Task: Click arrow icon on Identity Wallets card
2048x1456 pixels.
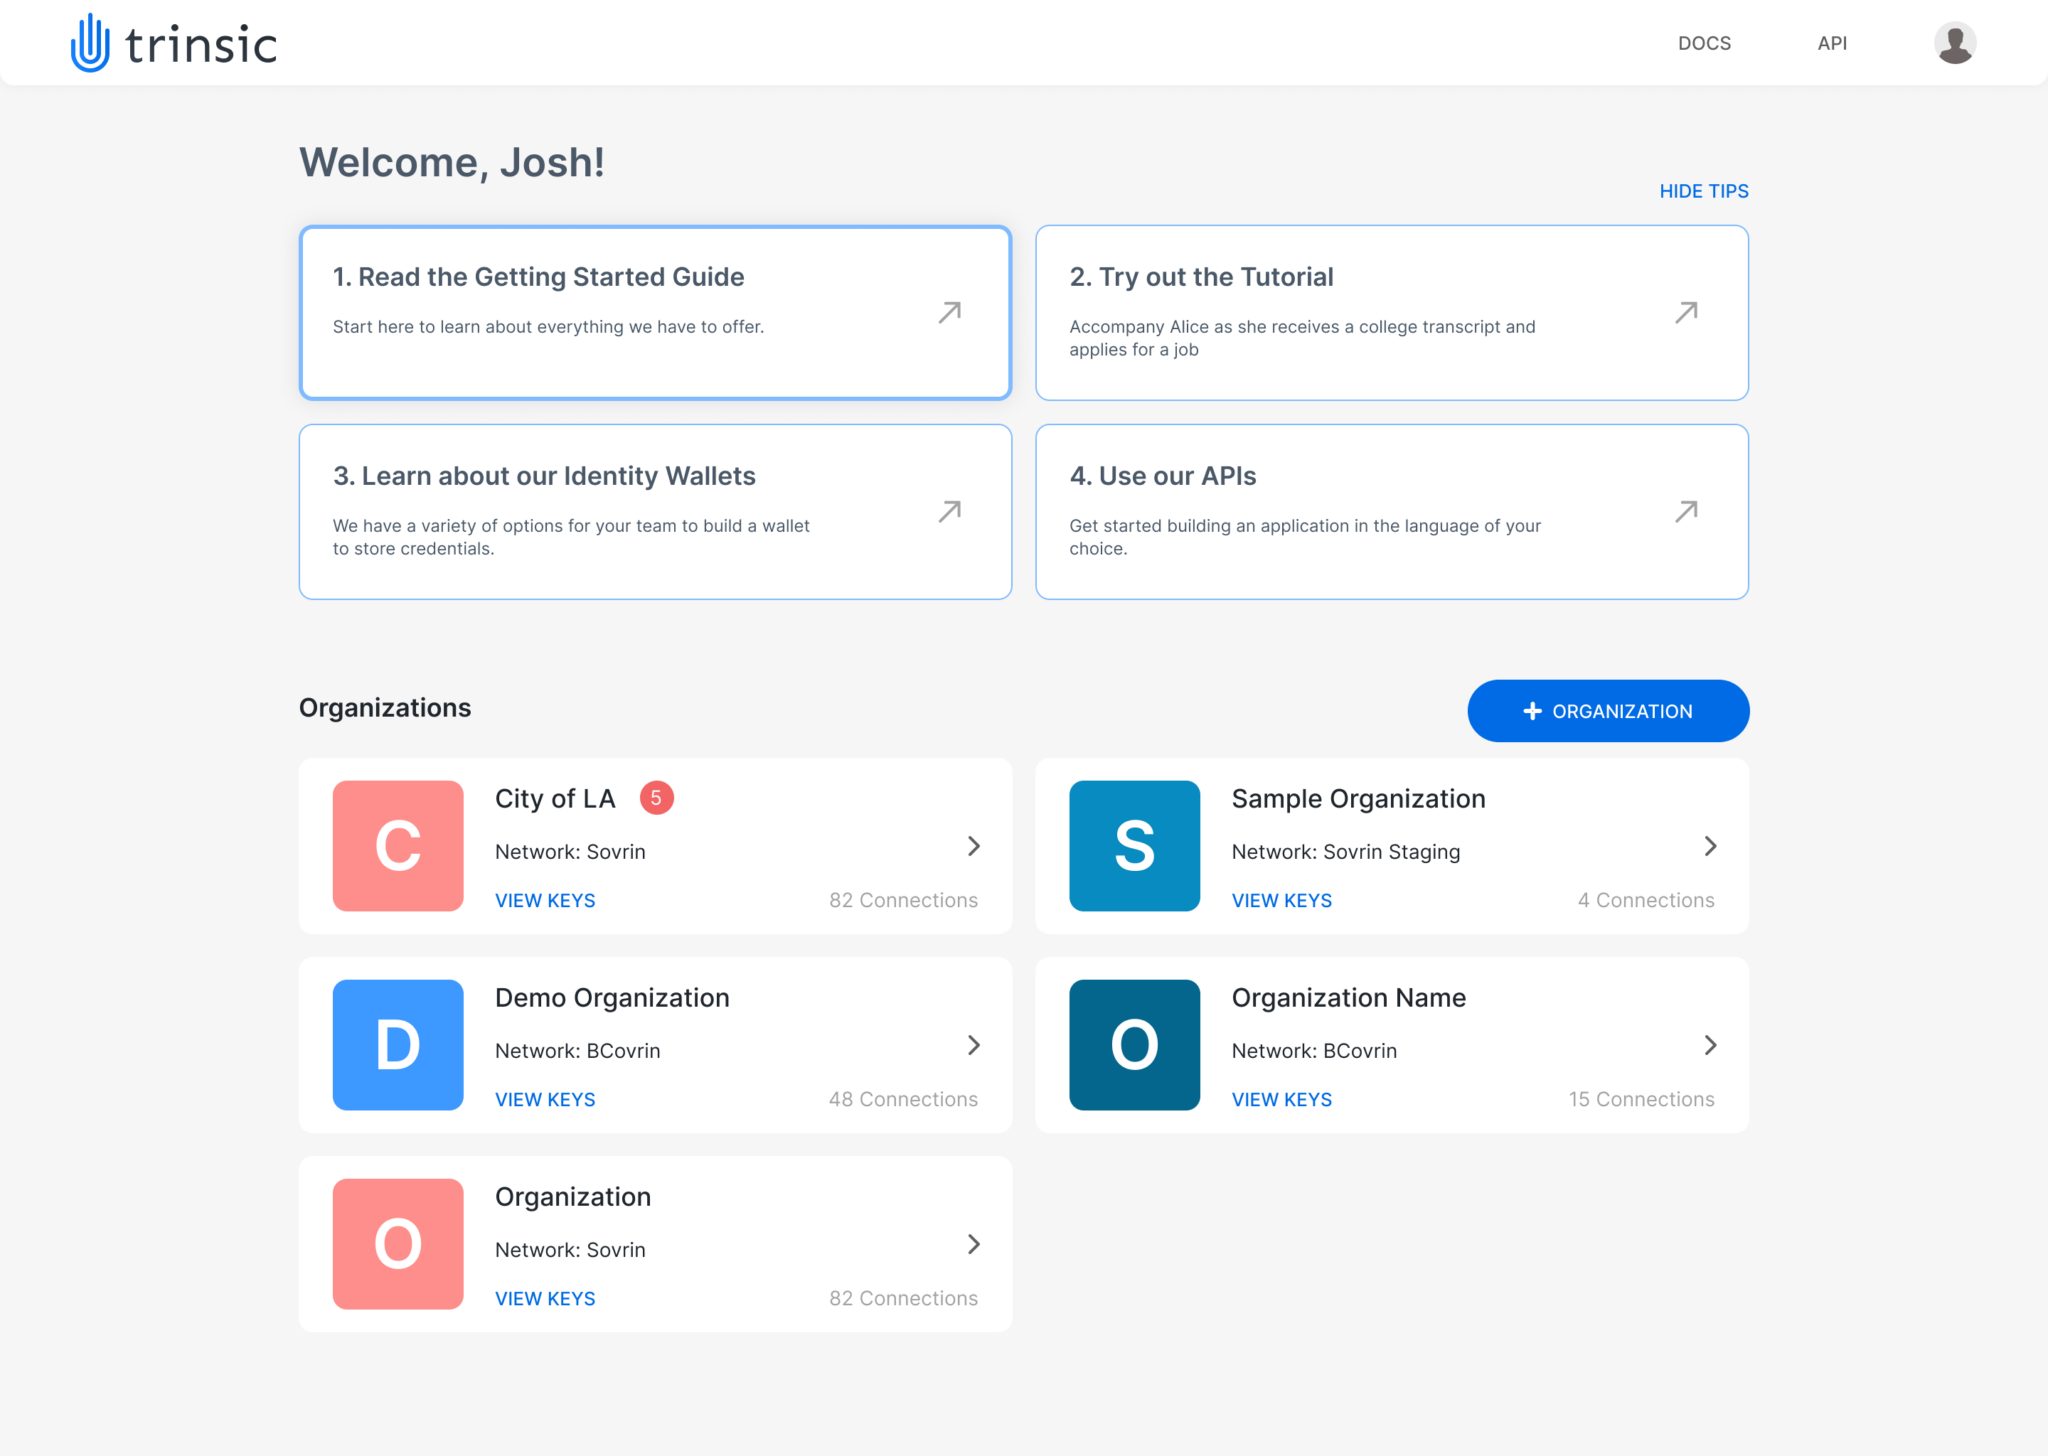Action: click(950, 511)
